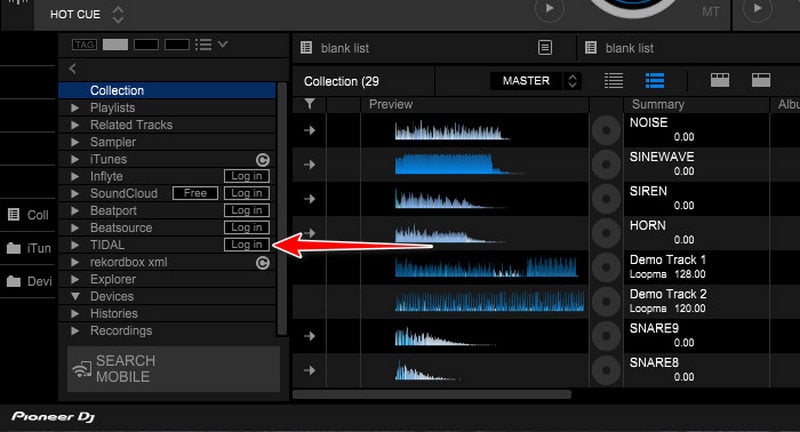Expand the TIDAL node
The width and height of the screenshot is (800, 432).
(x=75, y=245)
